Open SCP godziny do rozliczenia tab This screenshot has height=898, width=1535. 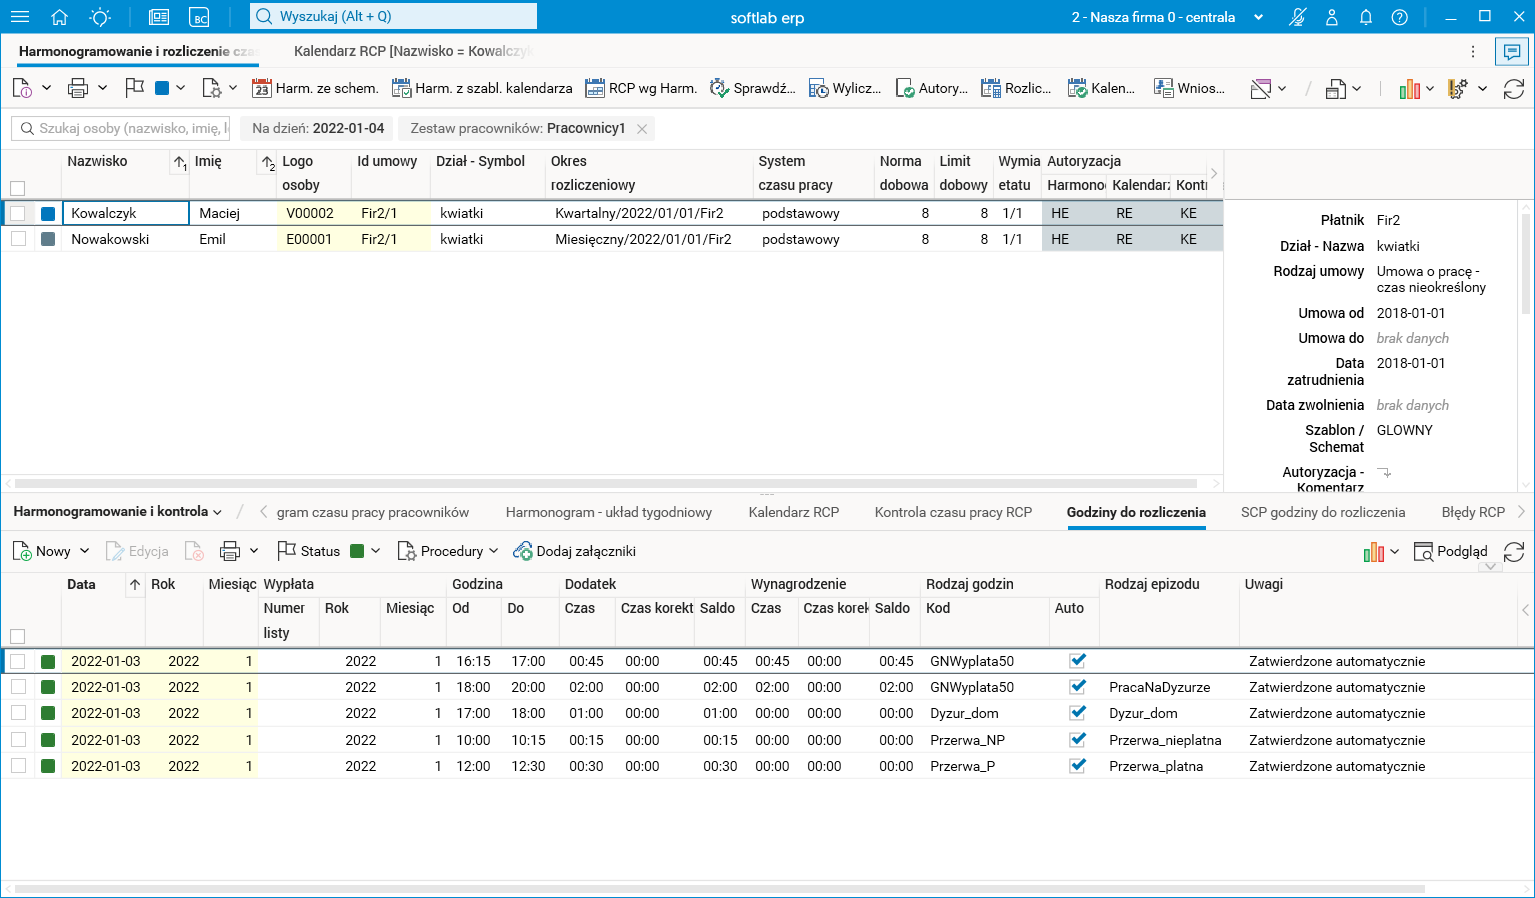(x=1322, y=512)
